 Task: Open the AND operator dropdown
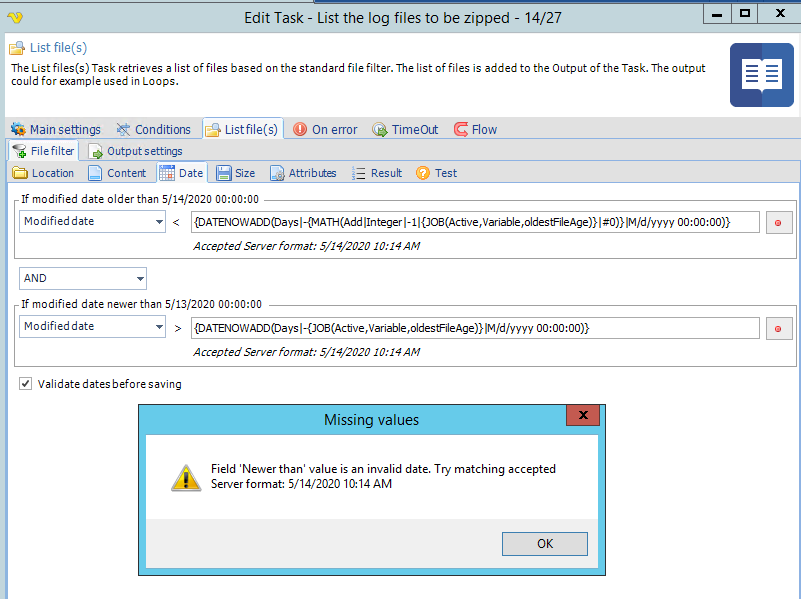(139, 278)
